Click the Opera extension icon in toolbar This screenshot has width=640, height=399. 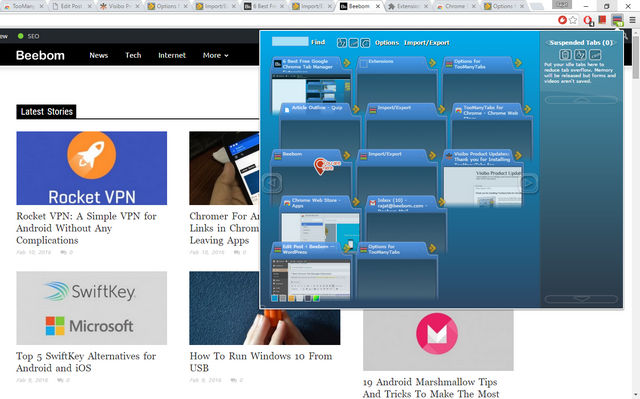pos(588,20)
